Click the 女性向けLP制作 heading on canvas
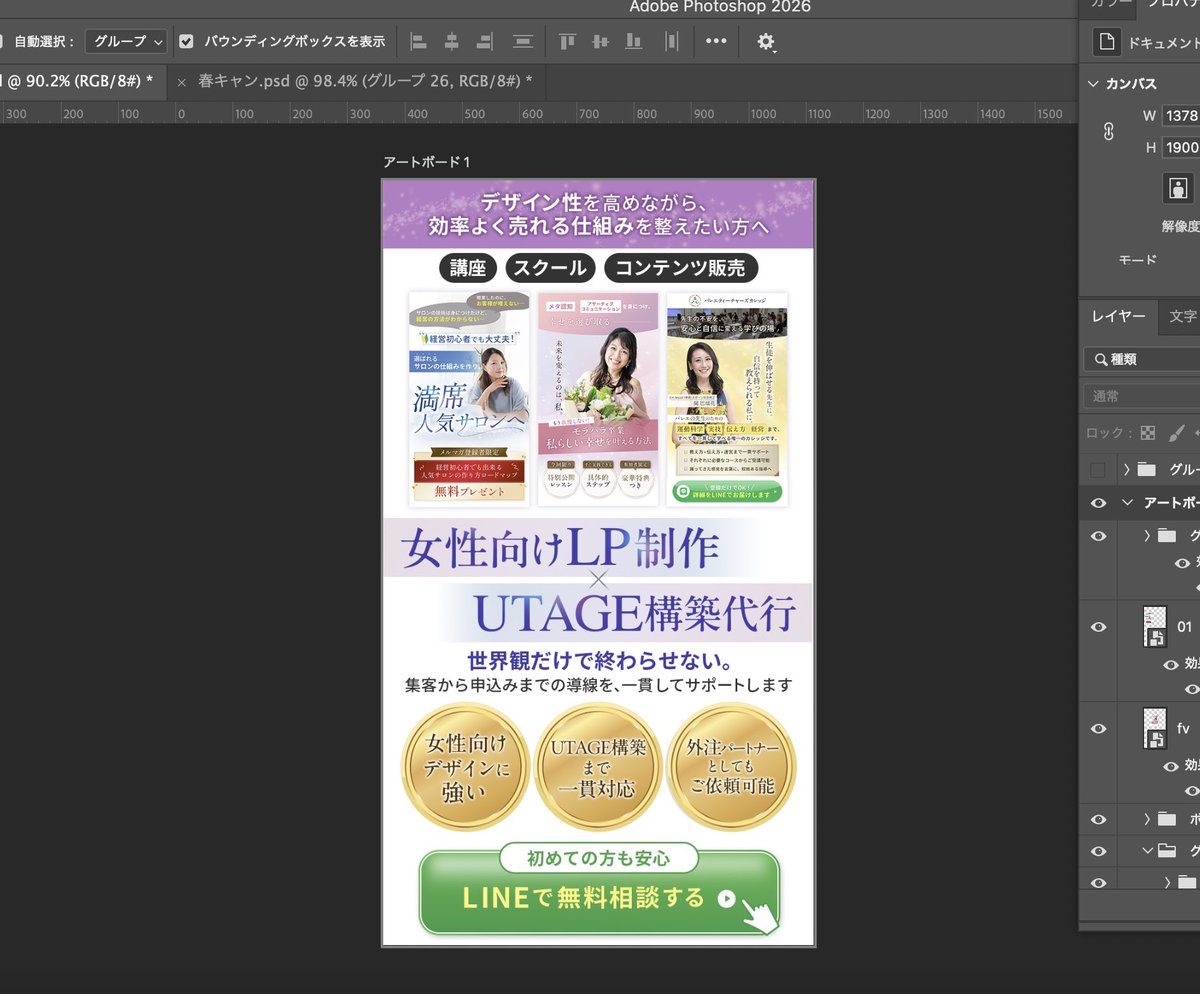 [x=560, y=548]
